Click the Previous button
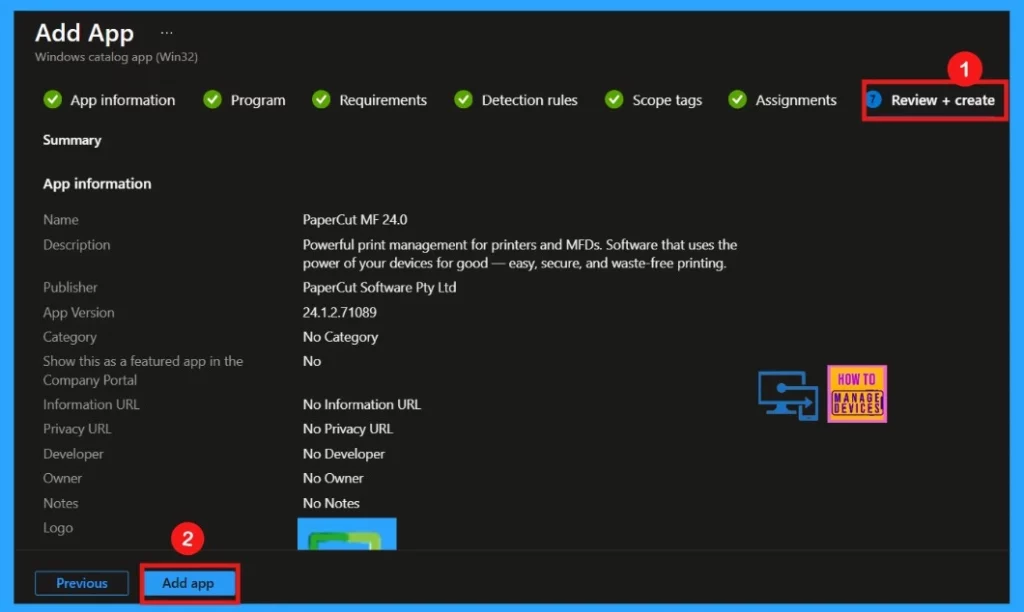 (x=82, y=583)
